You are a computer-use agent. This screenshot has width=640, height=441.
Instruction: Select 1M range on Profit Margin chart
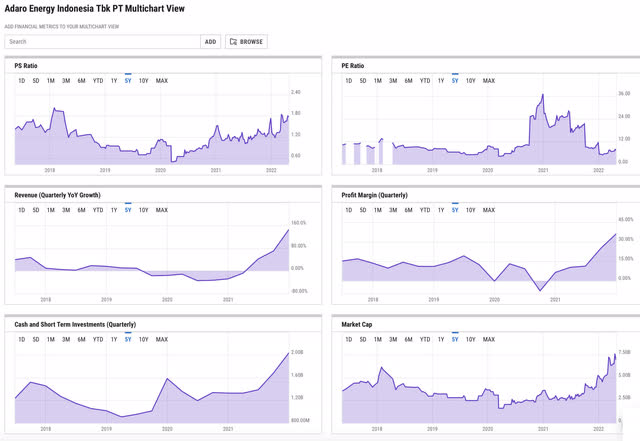point(378,210)
